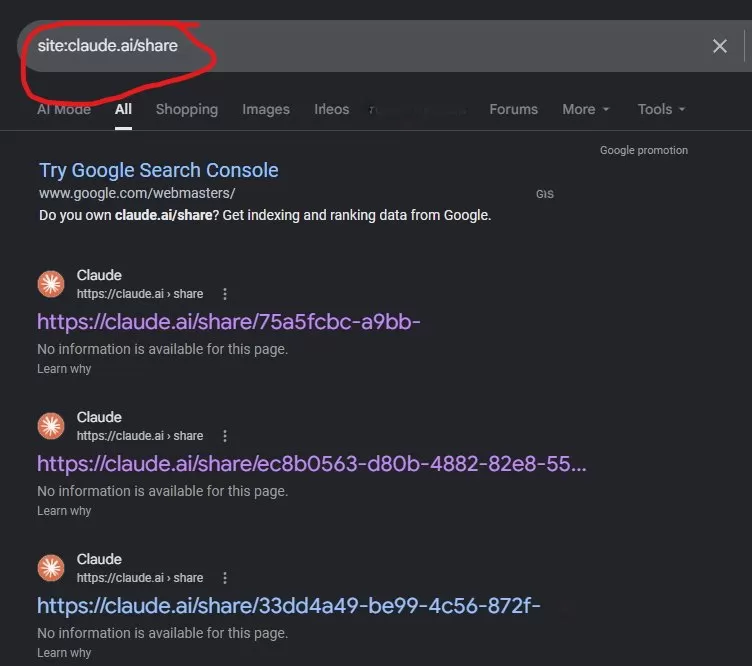Screen dimensions: 752x666
Task: Click the Claude site name above the 33dd4a49 result
Action: [x=99, y=559]
